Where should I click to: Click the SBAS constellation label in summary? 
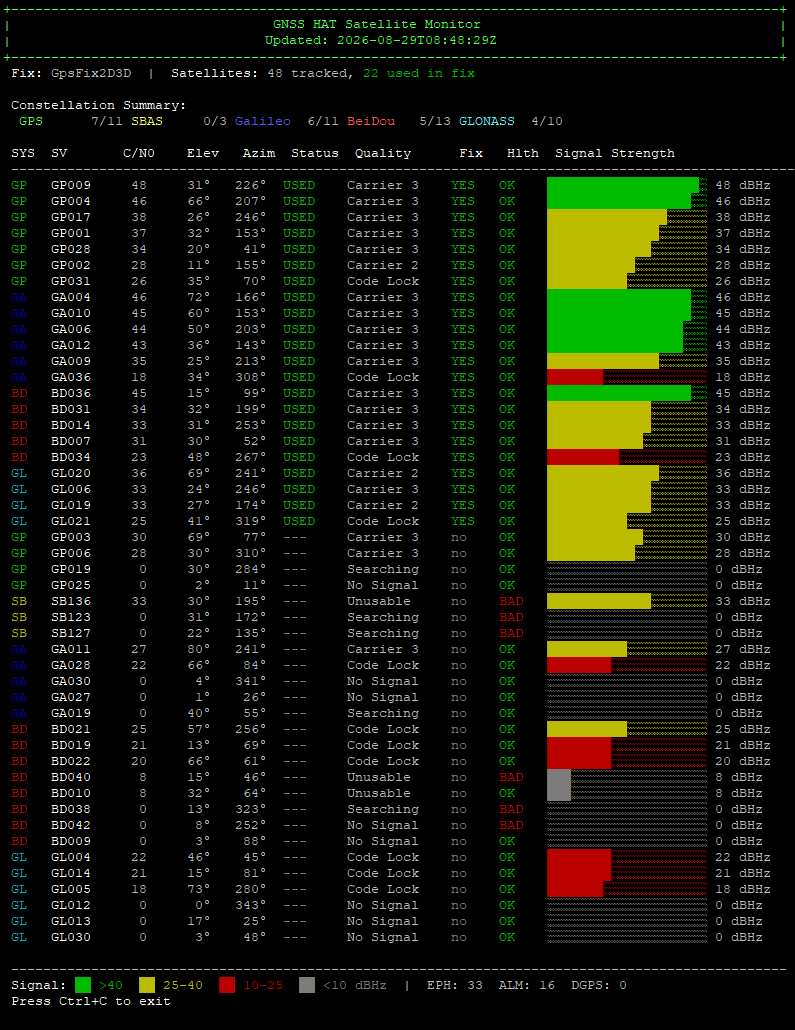point(147,121)
